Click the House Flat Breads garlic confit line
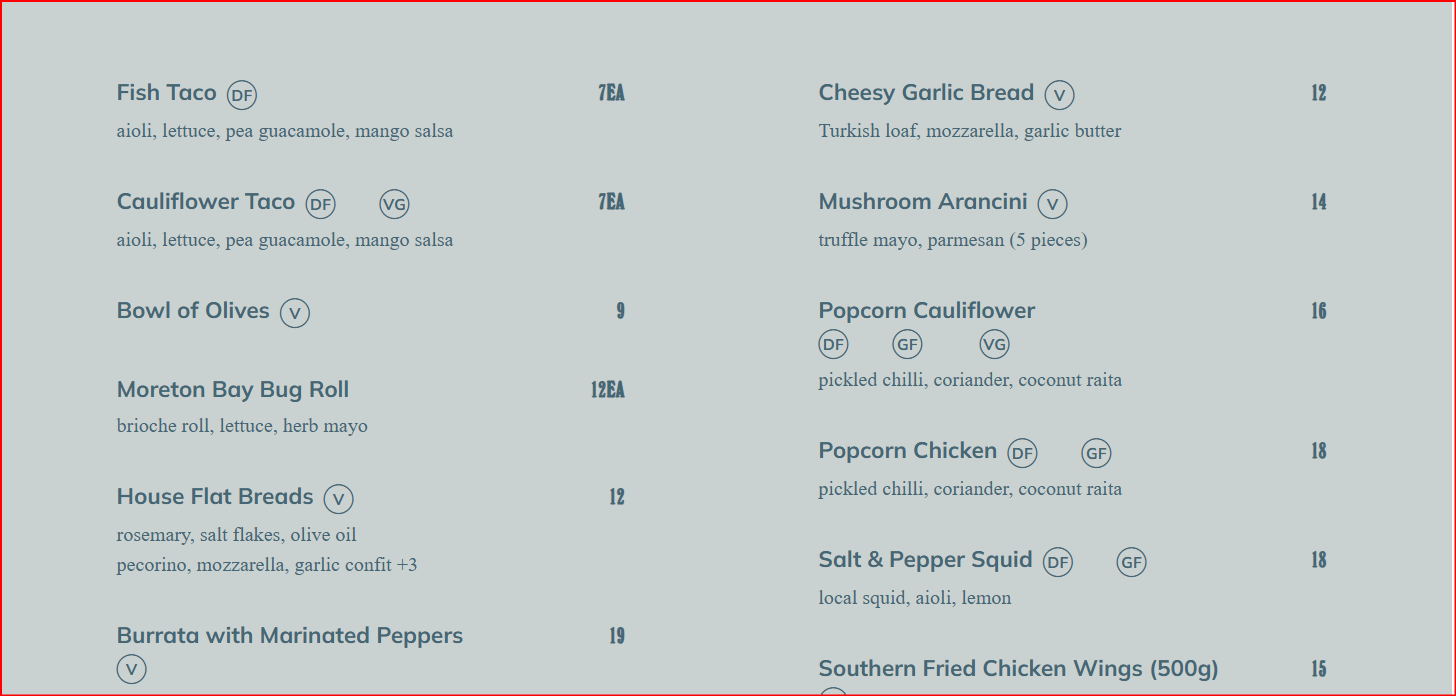The image size is (1456, 696). click(x=266, y=565)
